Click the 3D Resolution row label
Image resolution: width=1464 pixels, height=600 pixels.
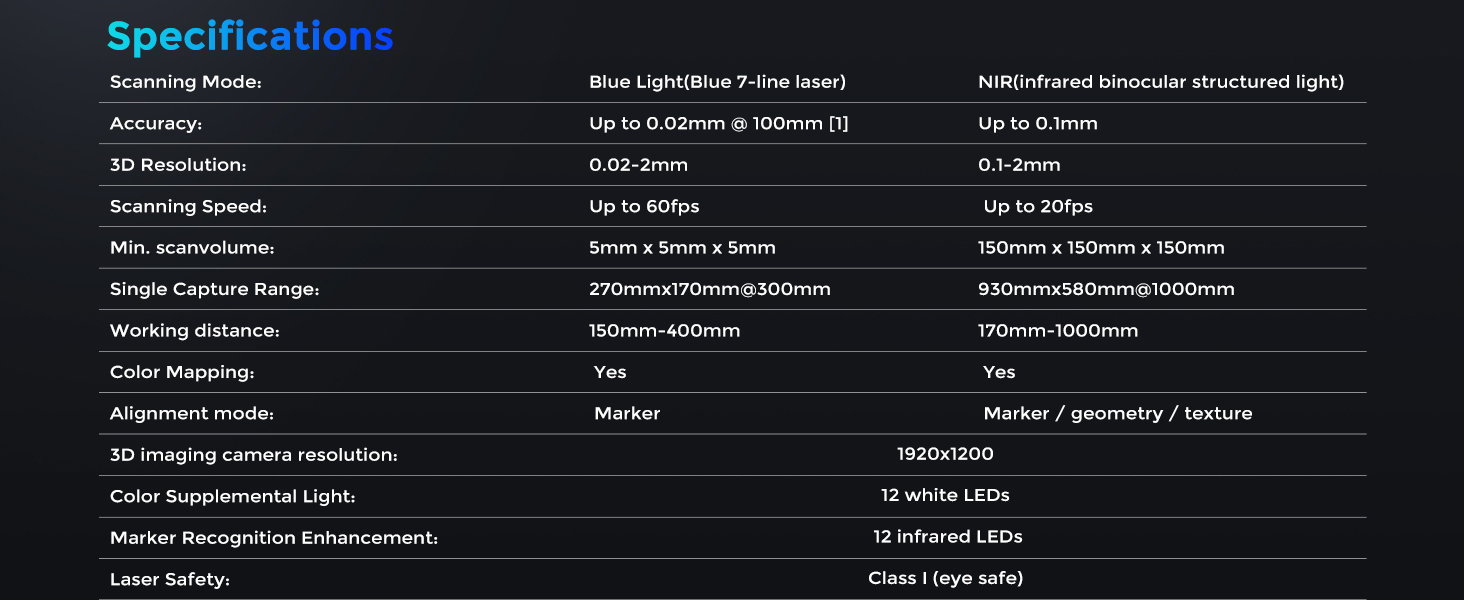[x=178, y=165]
